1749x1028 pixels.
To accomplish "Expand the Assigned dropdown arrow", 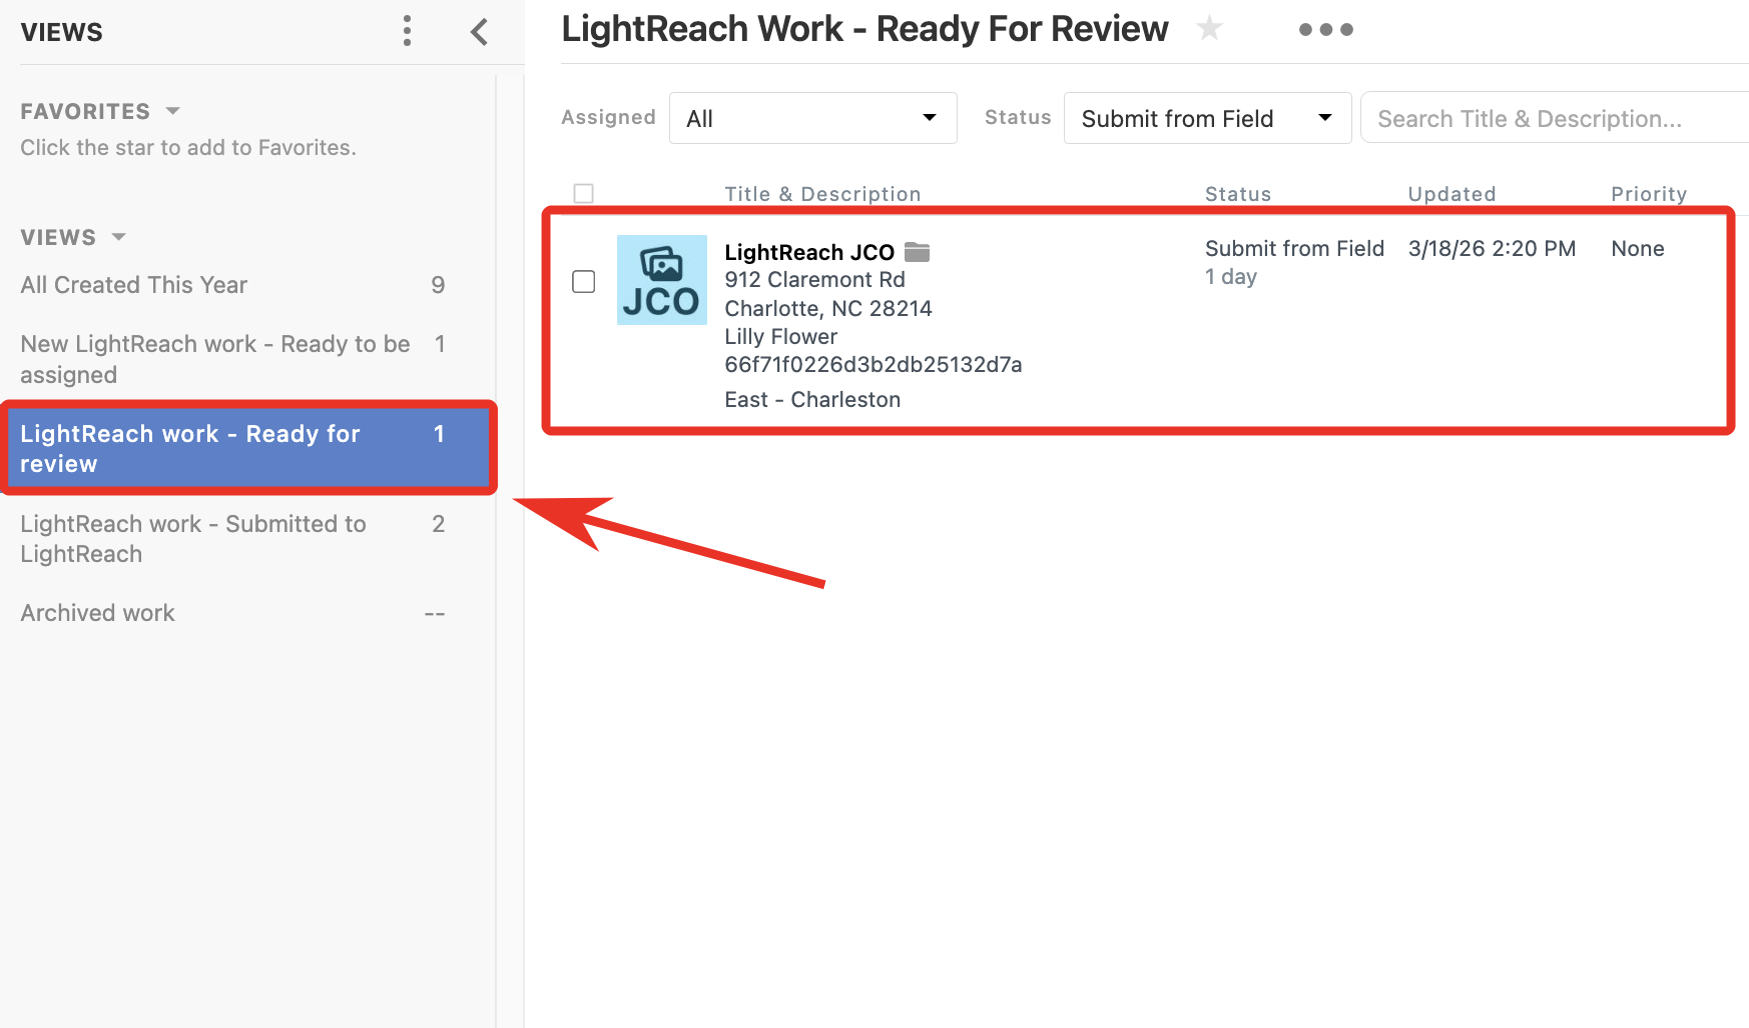I will 930,117.
